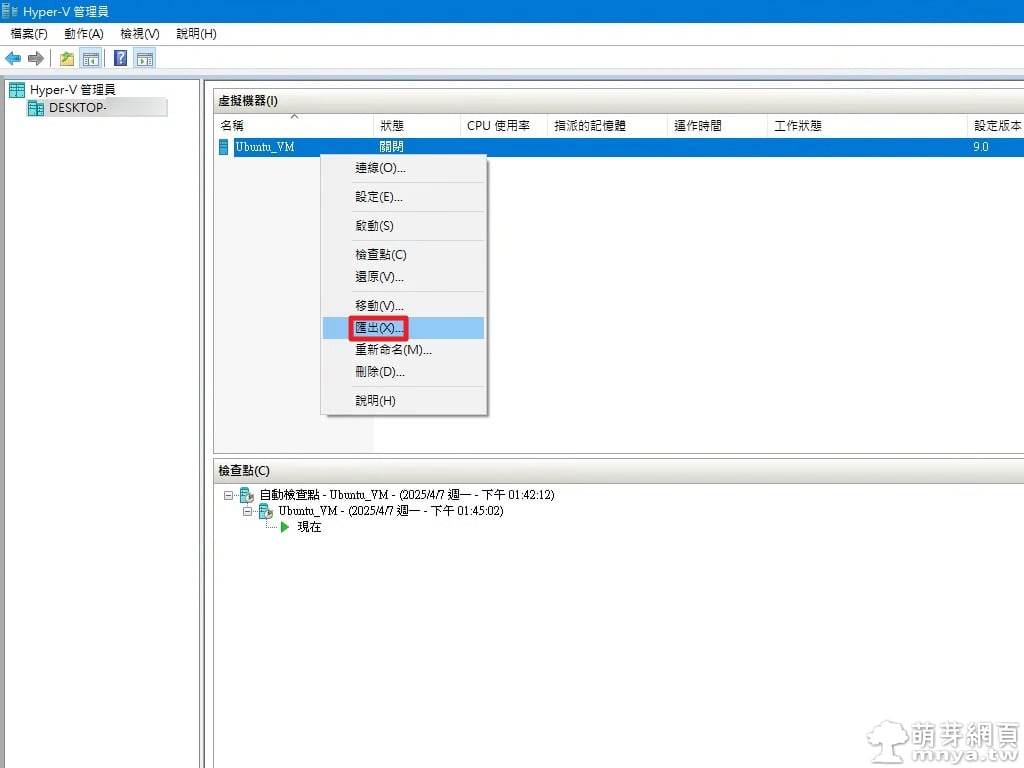The image size is (1024, 768).
Task: Click the Back arrow toolbar icon
Action: pyautogui.click(x=13, y=58)
